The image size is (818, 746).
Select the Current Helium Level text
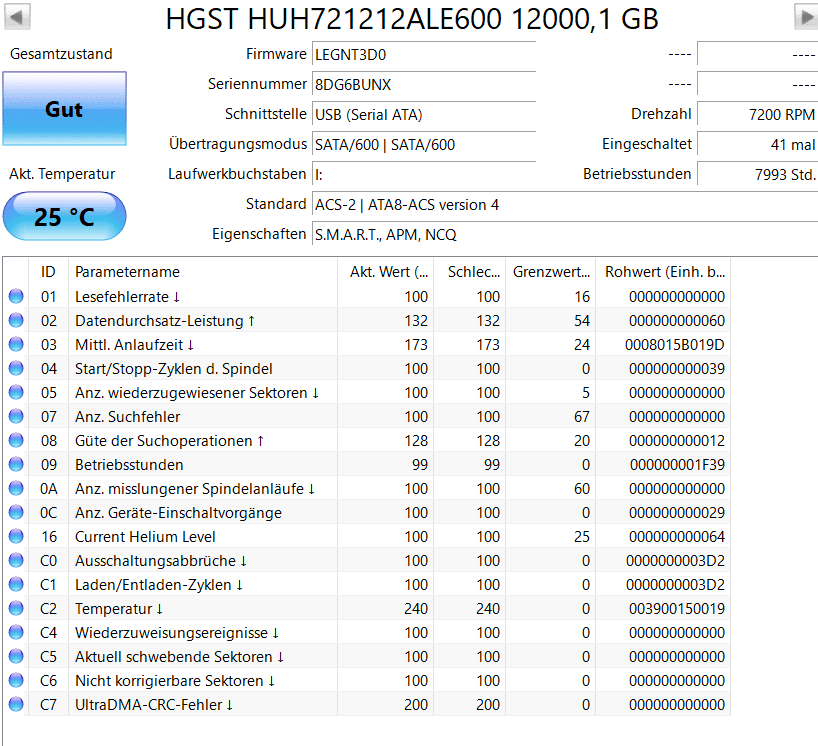pyautogui.click(x=145, y=537)
